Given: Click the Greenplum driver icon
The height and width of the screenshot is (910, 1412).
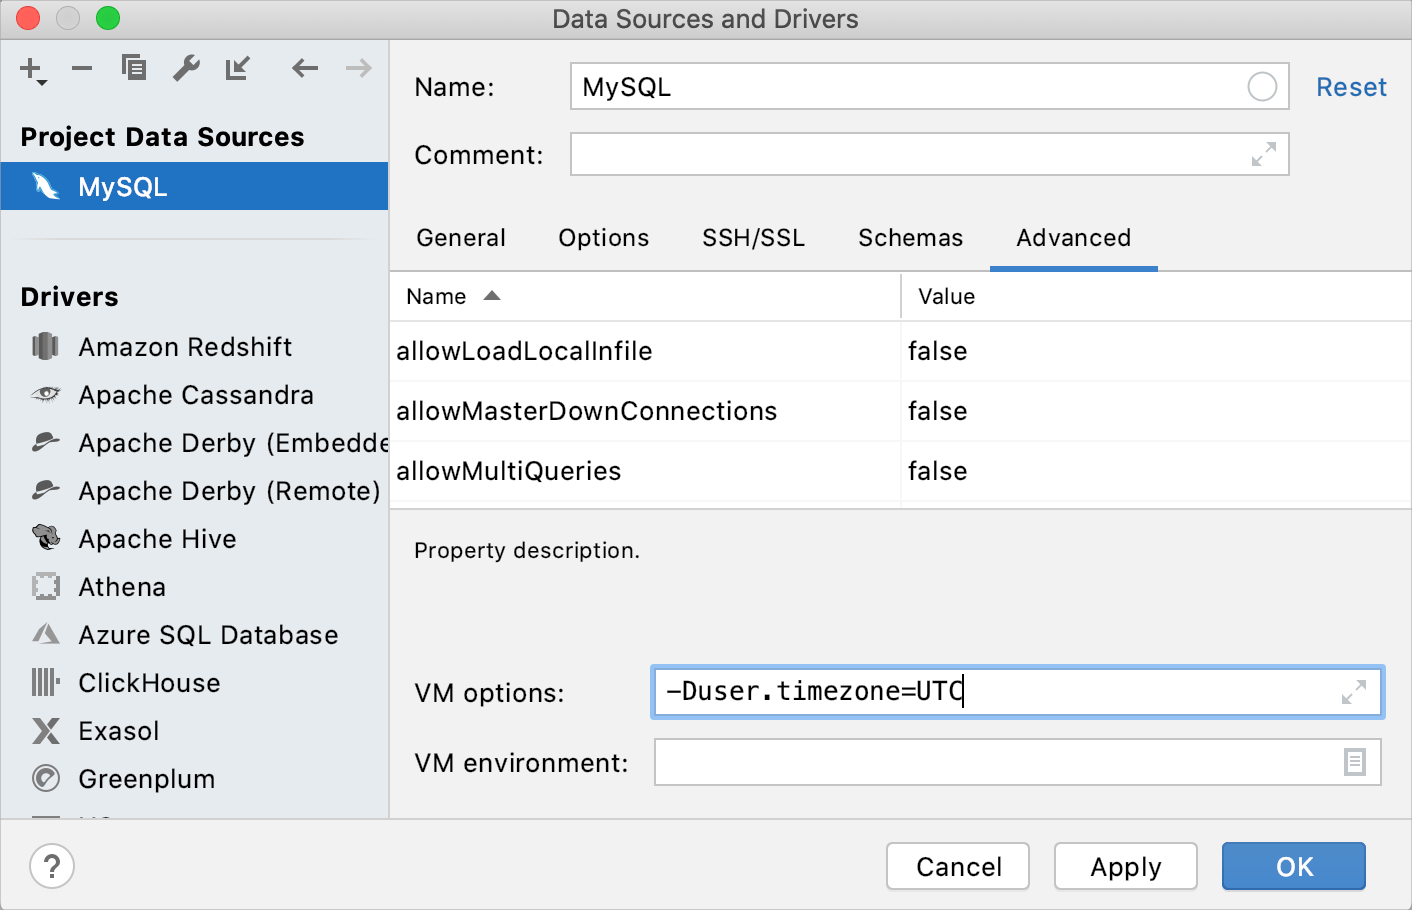Looking at the screenshot, I should coord(45,778).
